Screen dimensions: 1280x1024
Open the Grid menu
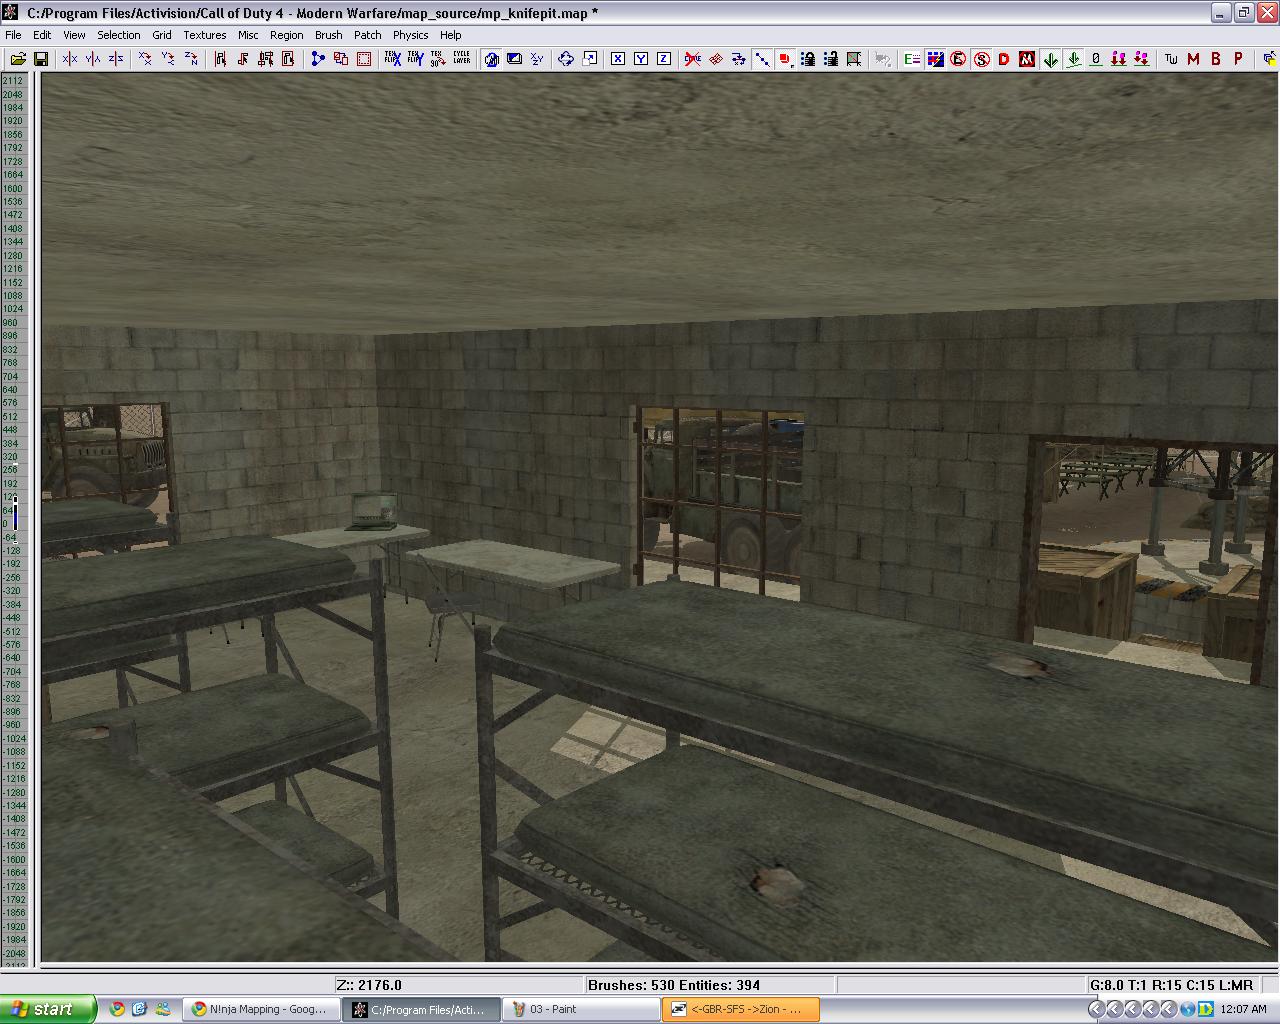click(162, 35)
